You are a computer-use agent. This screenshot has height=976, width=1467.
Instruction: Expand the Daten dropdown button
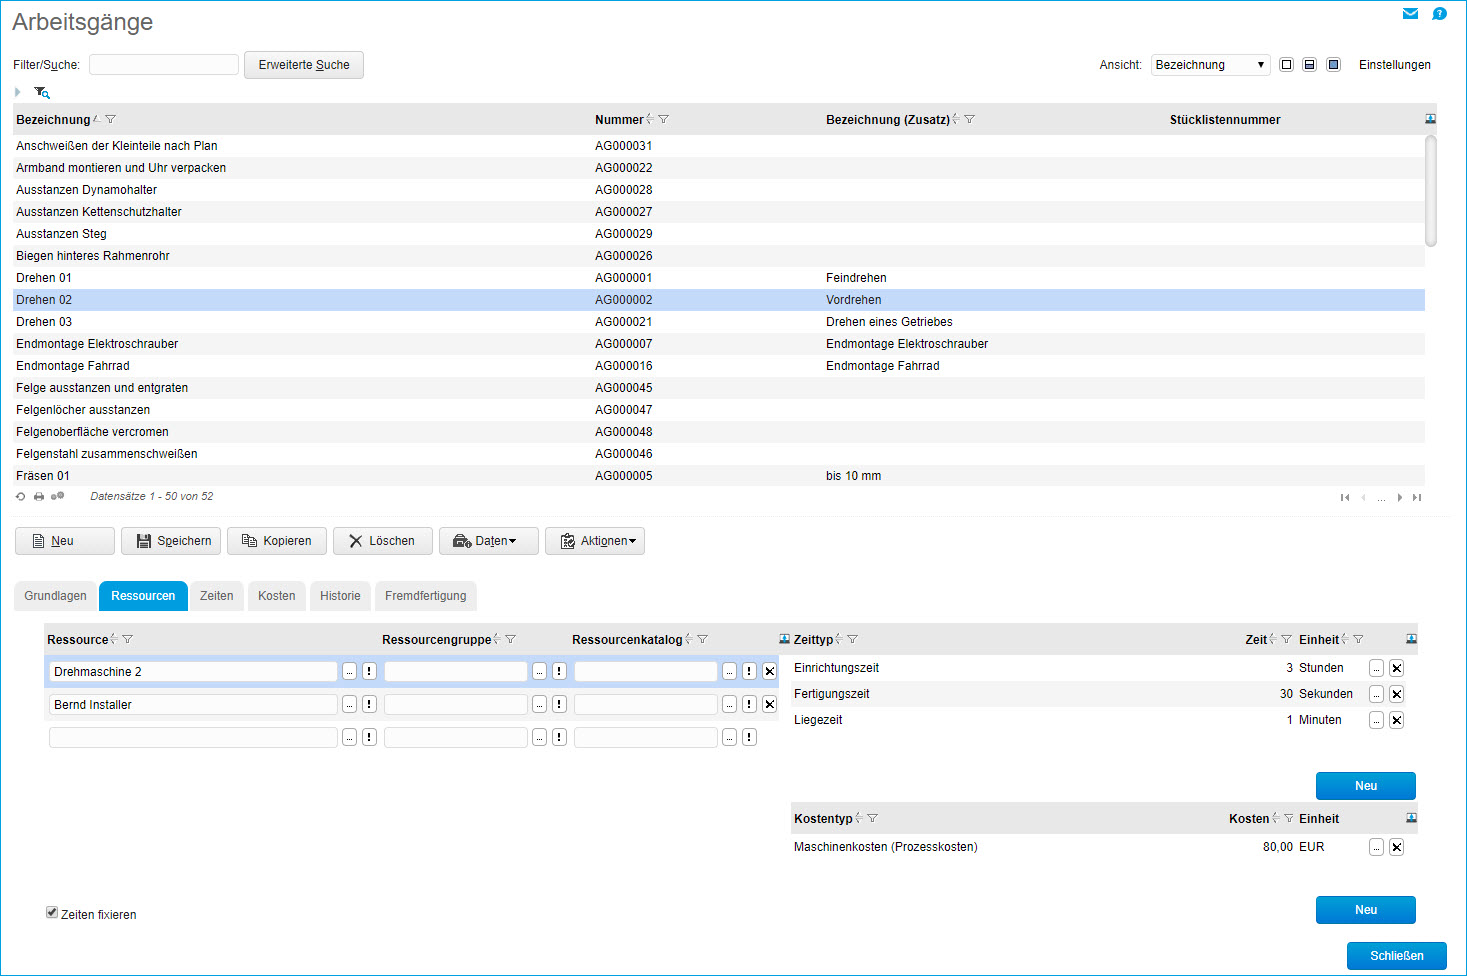coord(489,541)
